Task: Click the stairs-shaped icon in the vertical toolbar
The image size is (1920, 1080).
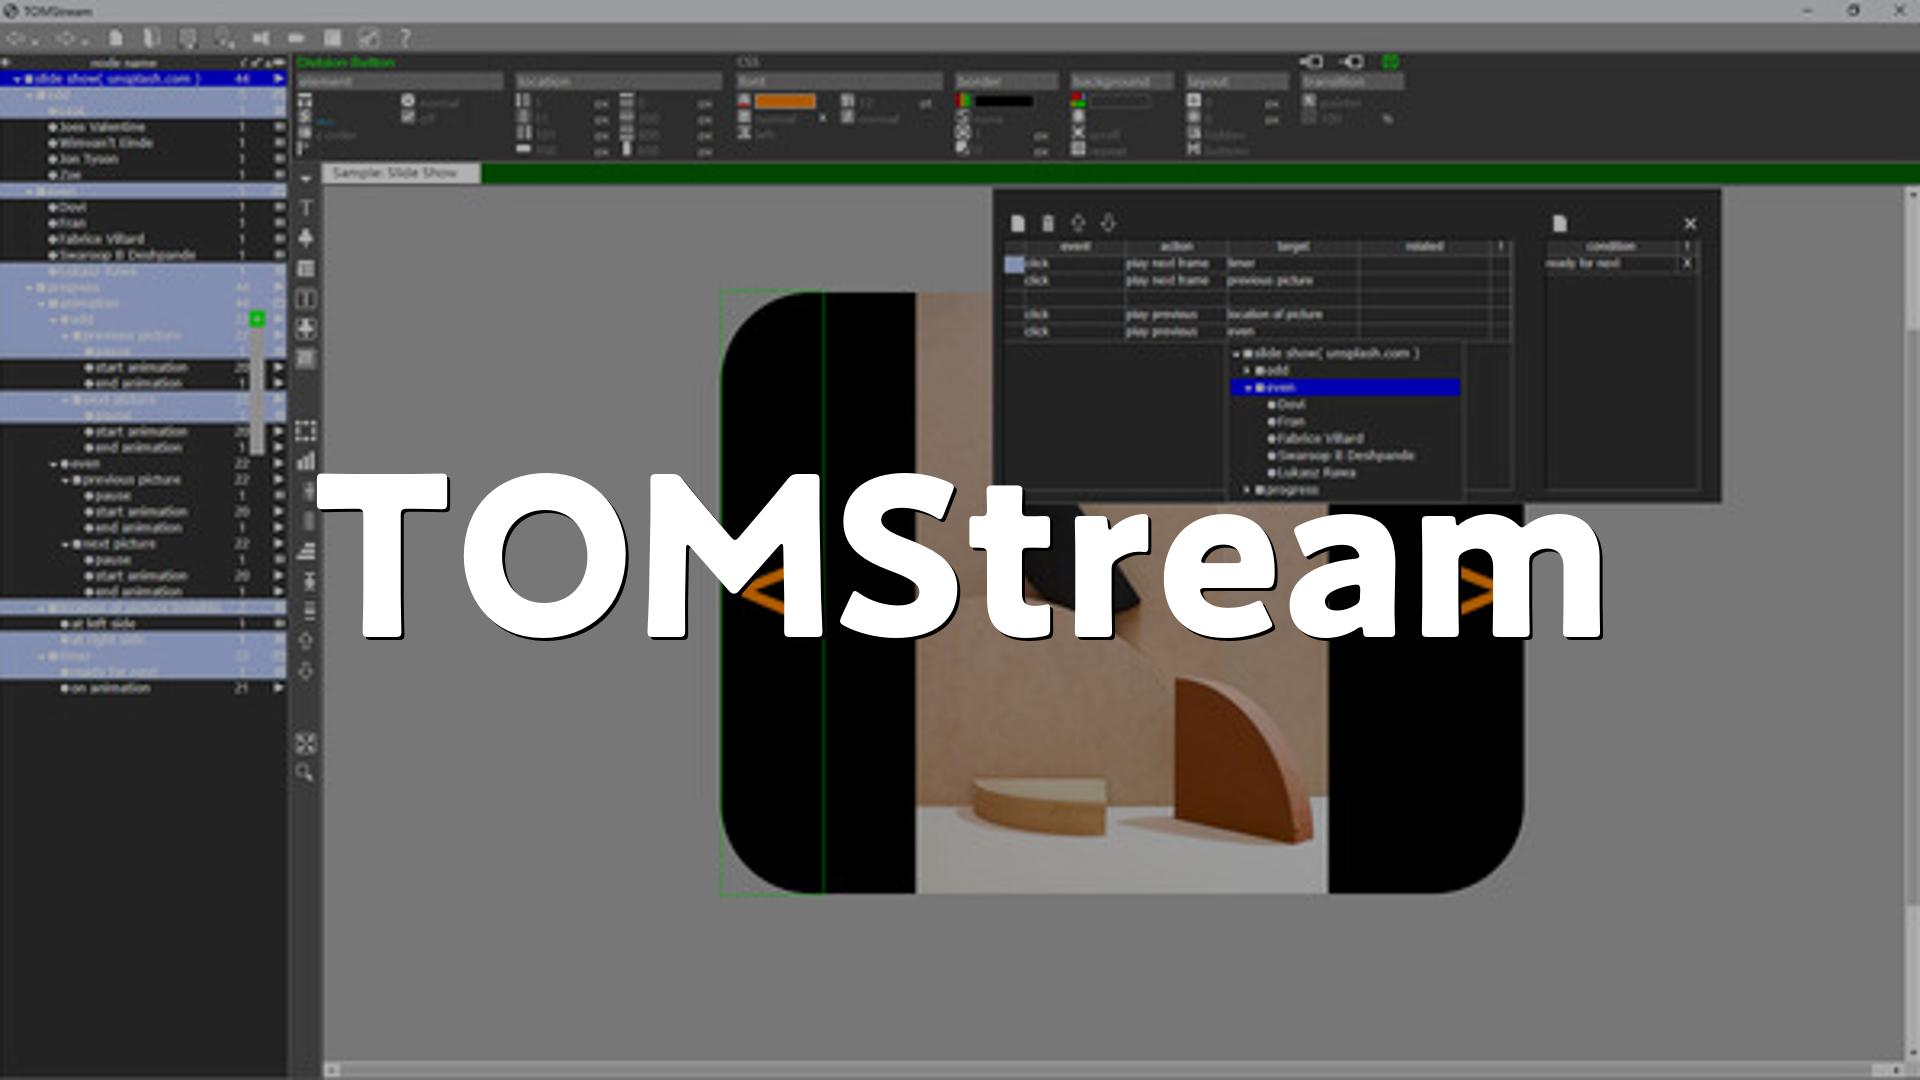Action: click(307, 551)
